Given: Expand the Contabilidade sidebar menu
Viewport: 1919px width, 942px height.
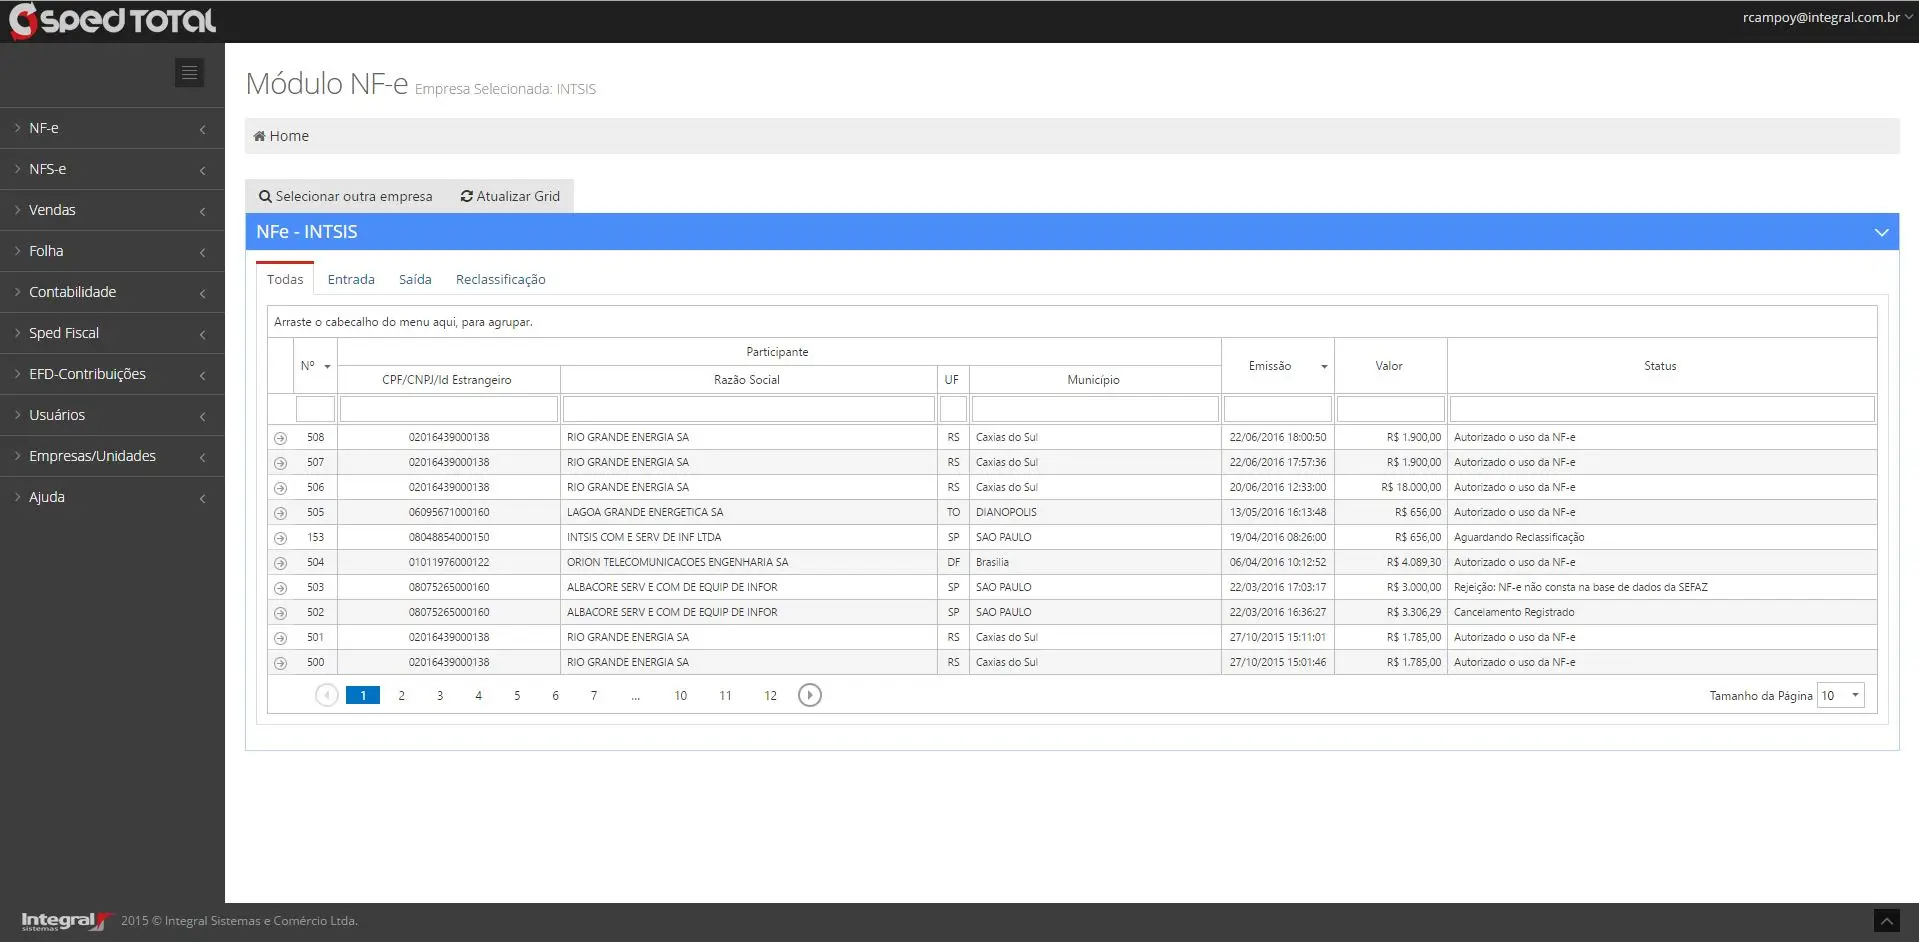Looking at the screenshot, I should coord(112,292).
